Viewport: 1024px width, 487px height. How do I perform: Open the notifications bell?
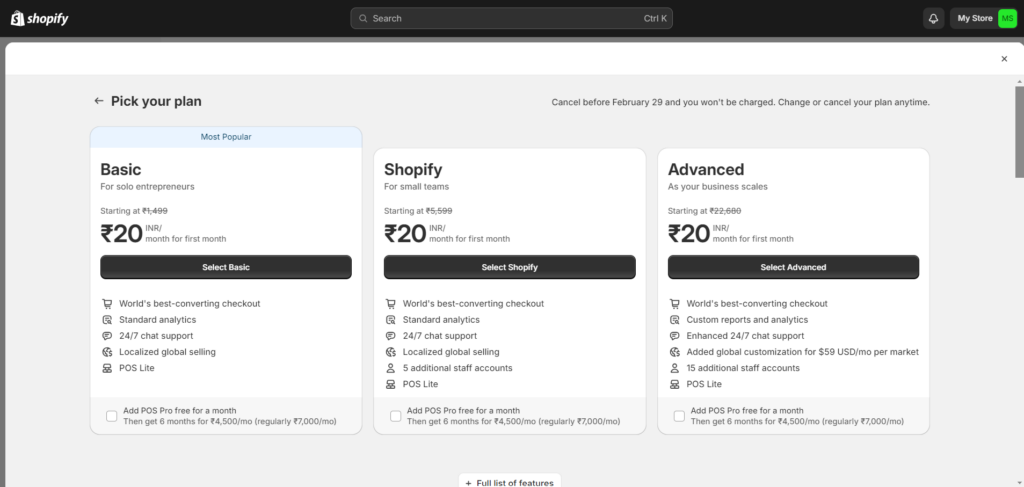(x=933, y=18)
